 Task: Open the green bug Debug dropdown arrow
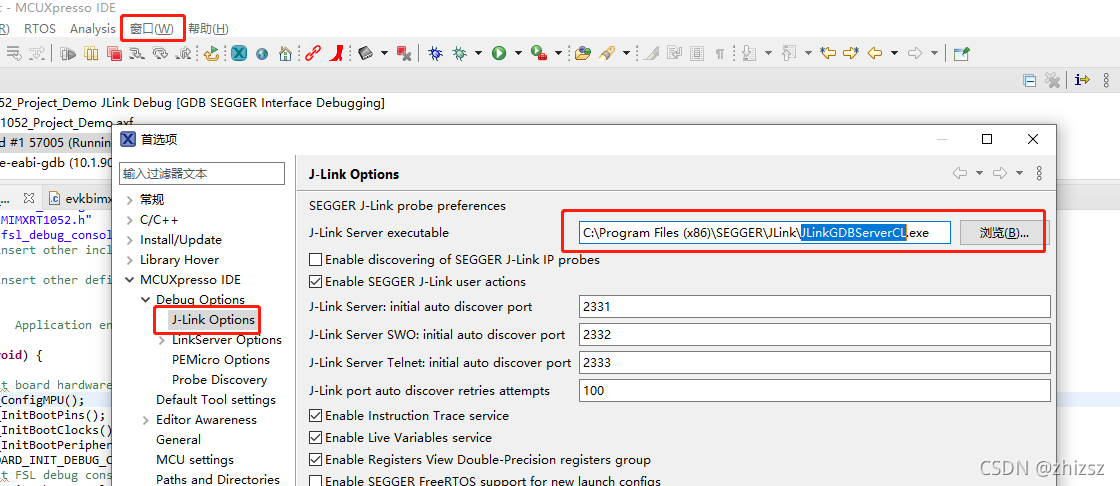coord(478,53)
